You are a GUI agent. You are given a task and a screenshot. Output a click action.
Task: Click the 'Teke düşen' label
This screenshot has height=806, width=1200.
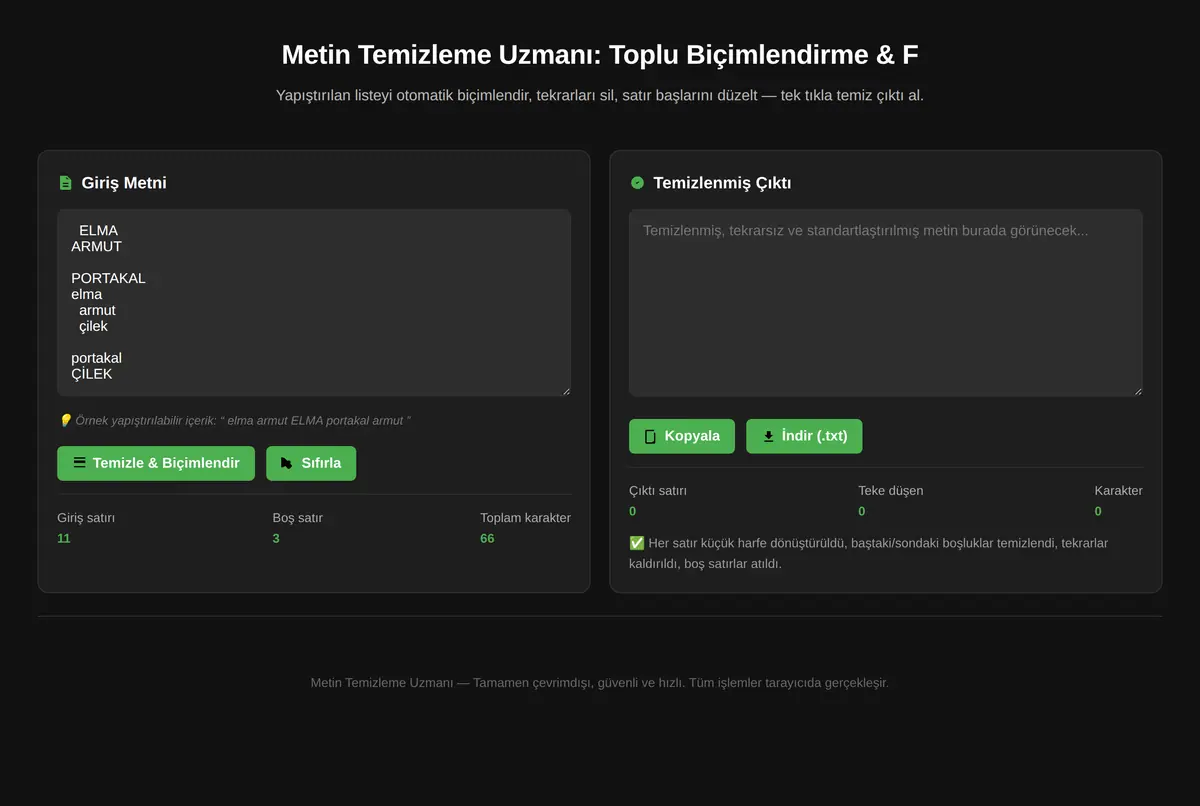click(x=890, y=491)
